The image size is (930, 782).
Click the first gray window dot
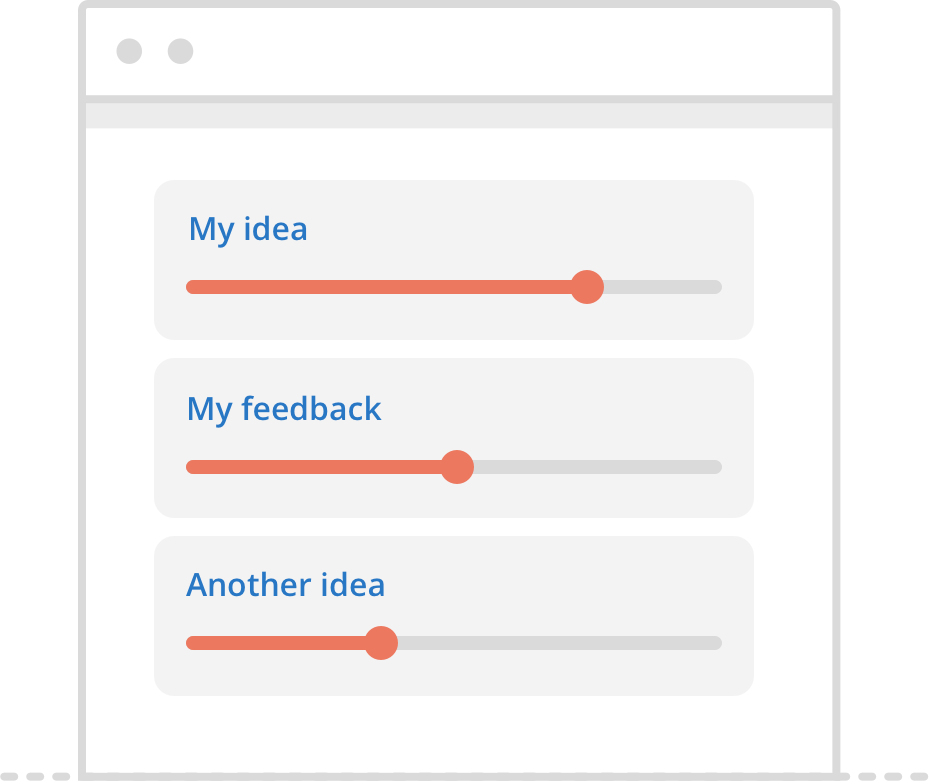(x=129, y=51)
